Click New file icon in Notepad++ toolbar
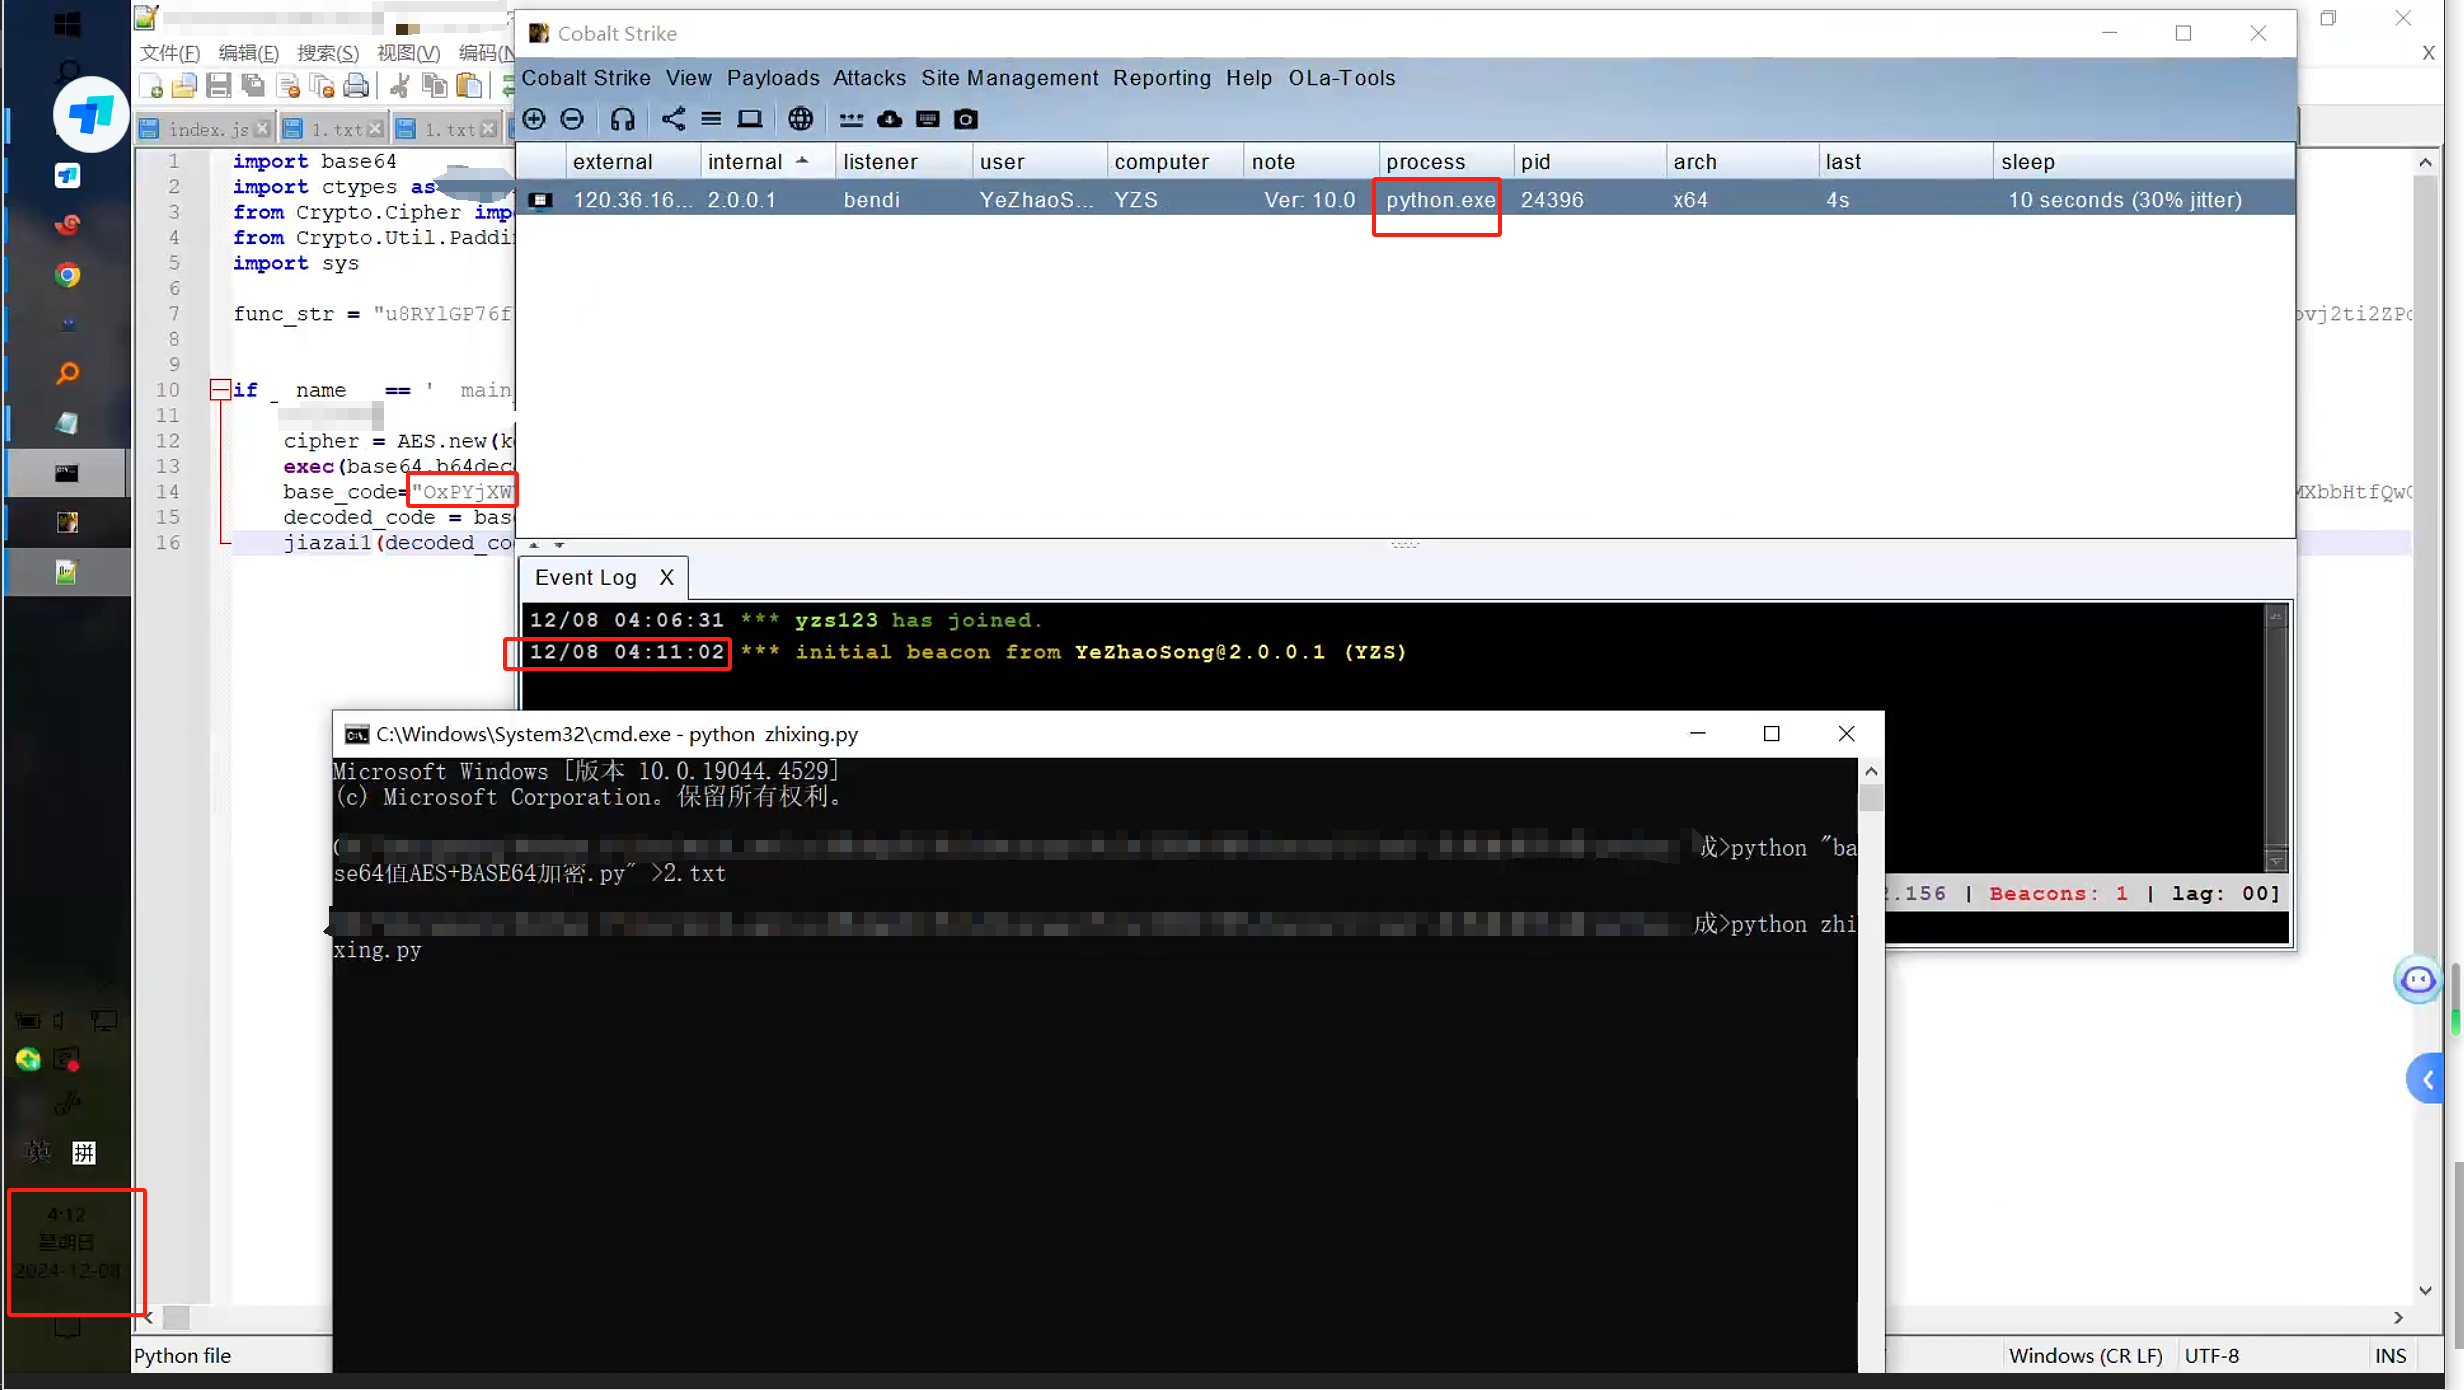Screen dimensions: 2464x1390 point(151,86)
